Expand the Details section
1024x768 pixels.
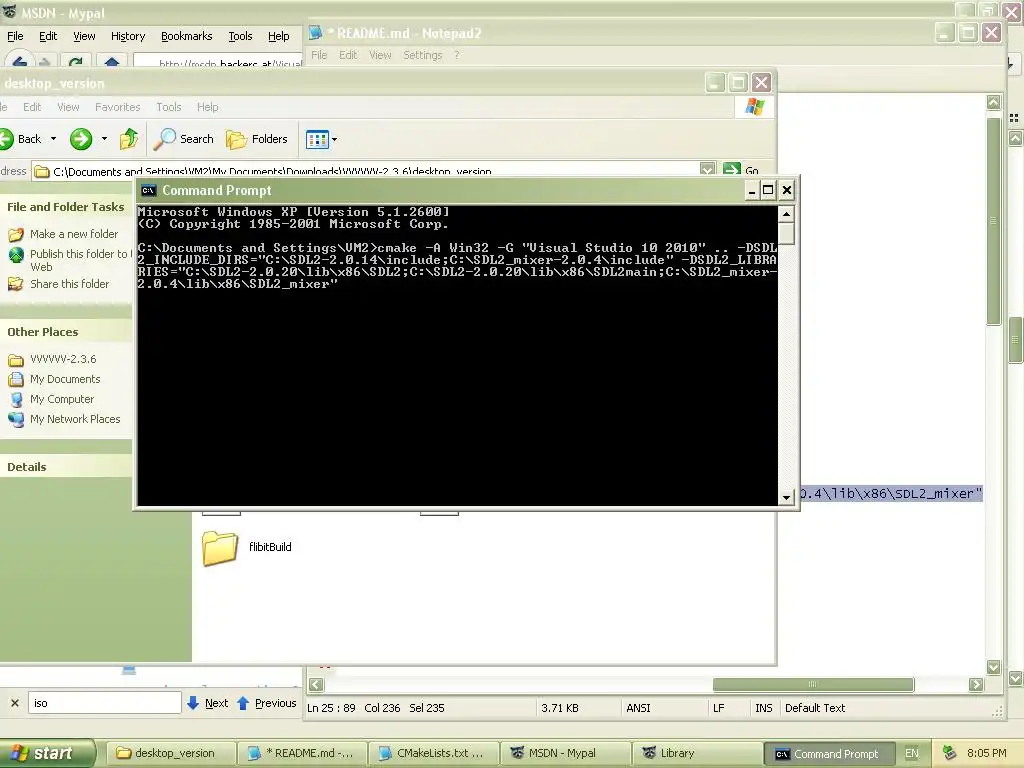tap(65, 467)
